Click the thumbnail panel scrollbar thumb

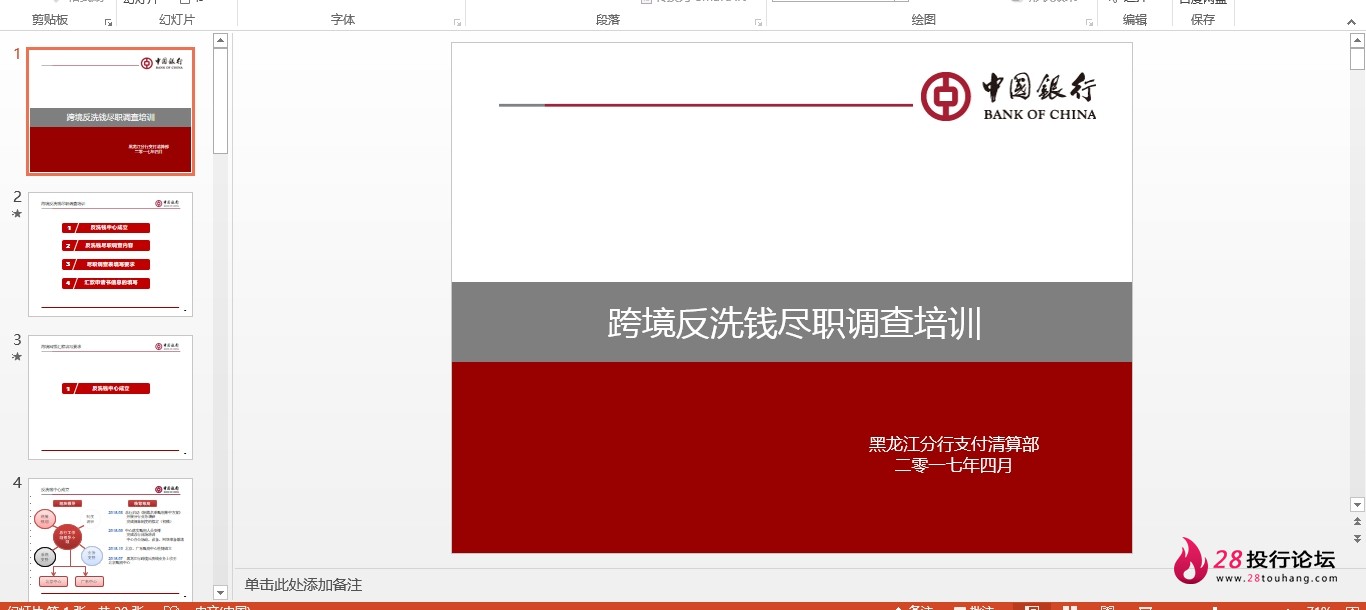221,100
